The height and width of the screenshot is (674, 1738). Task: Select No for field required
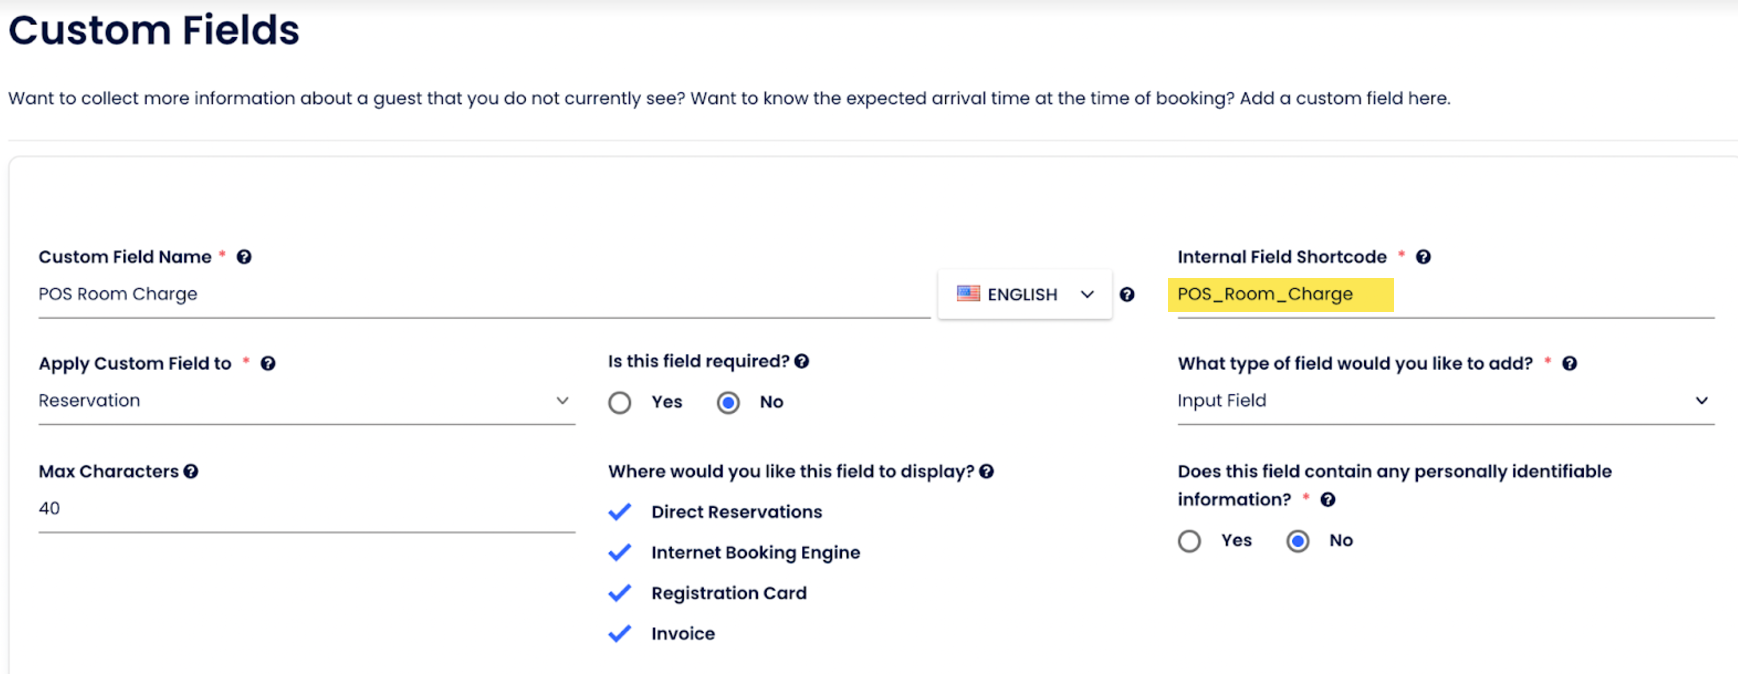point(728,403)
